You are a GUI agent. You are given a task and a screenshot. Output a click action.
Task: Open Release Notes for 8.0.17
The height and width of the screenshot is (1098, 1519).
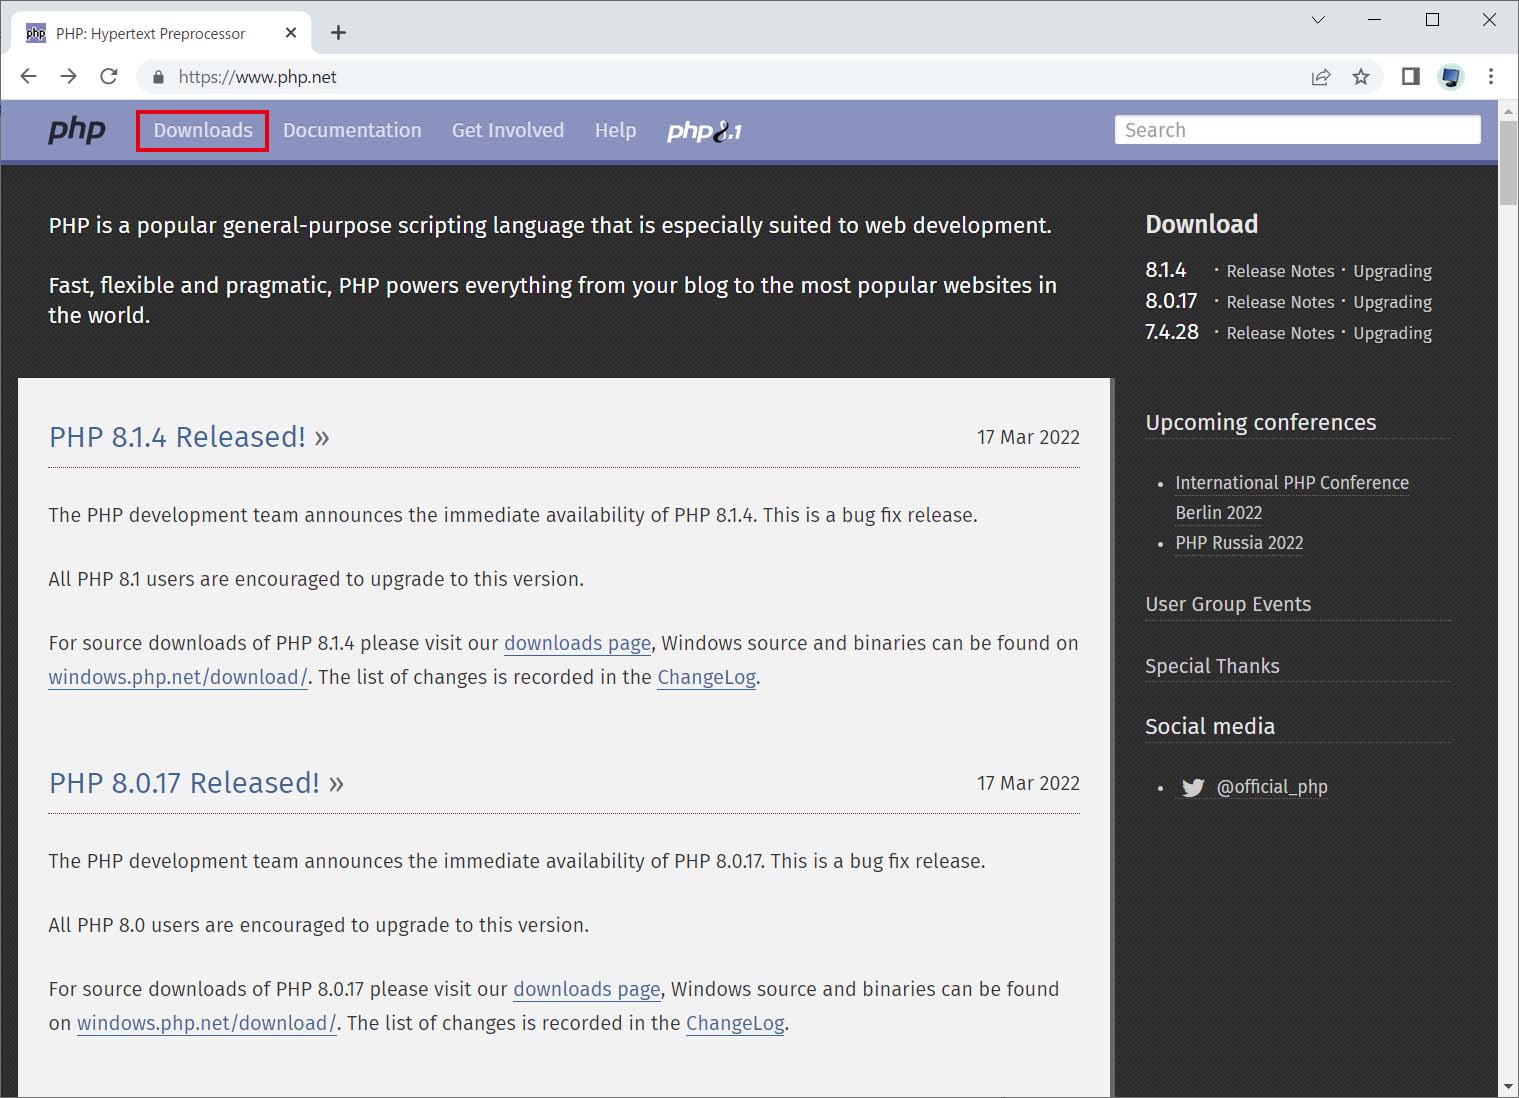point(1280,302)
